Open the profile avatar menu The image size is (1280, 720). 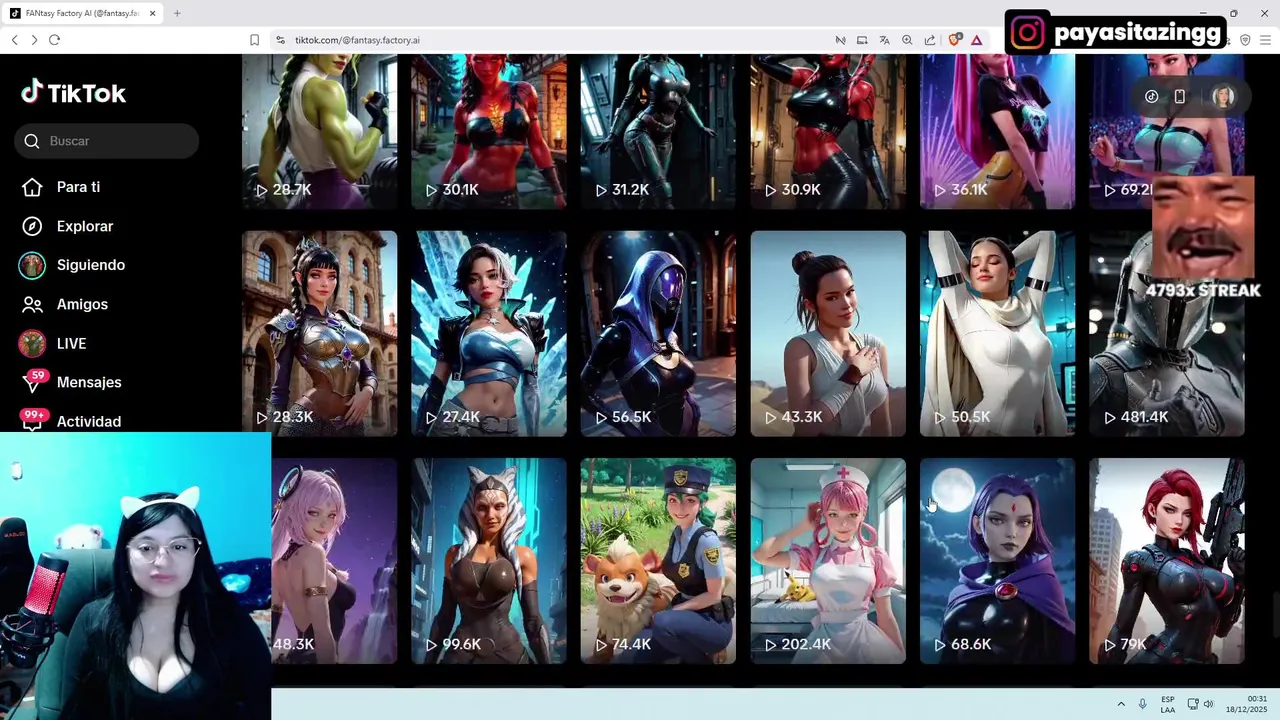click(1223, 97)
